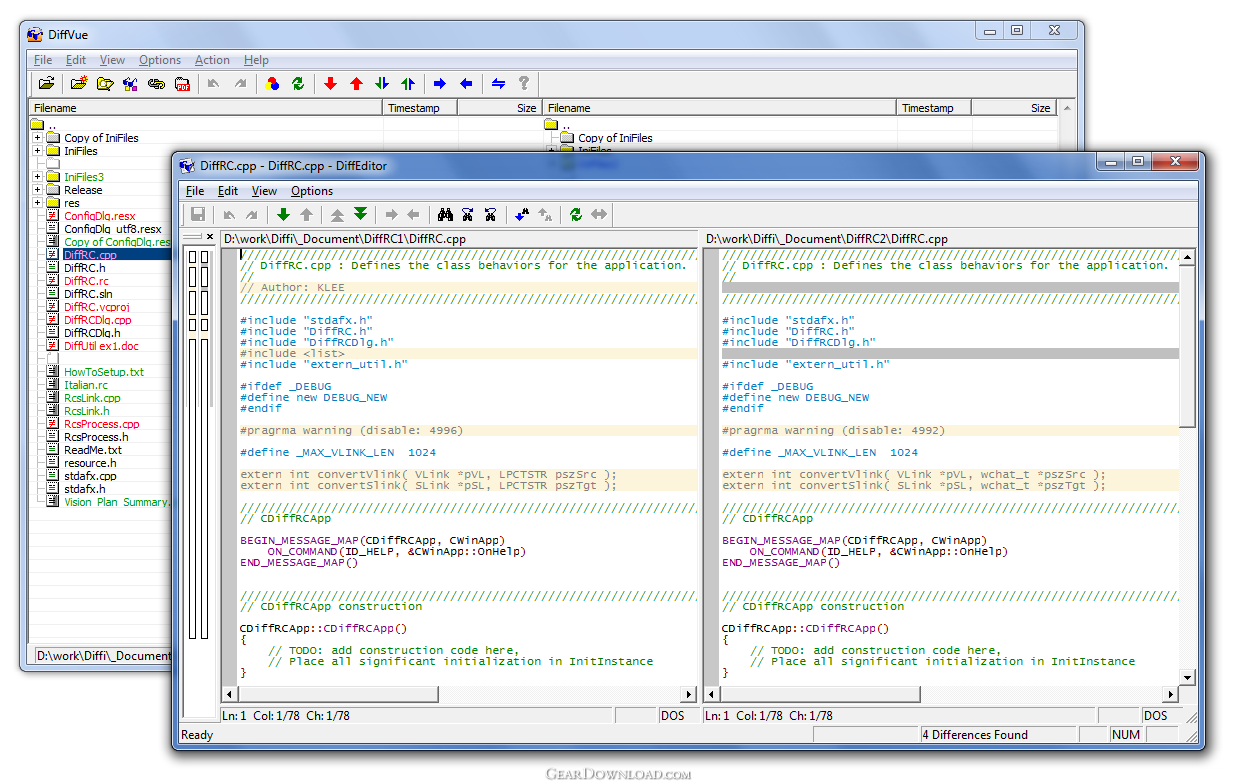Click the gray double up arrow first difference
The height and width of the screenshot is (782, 1236).
[337, 214]
